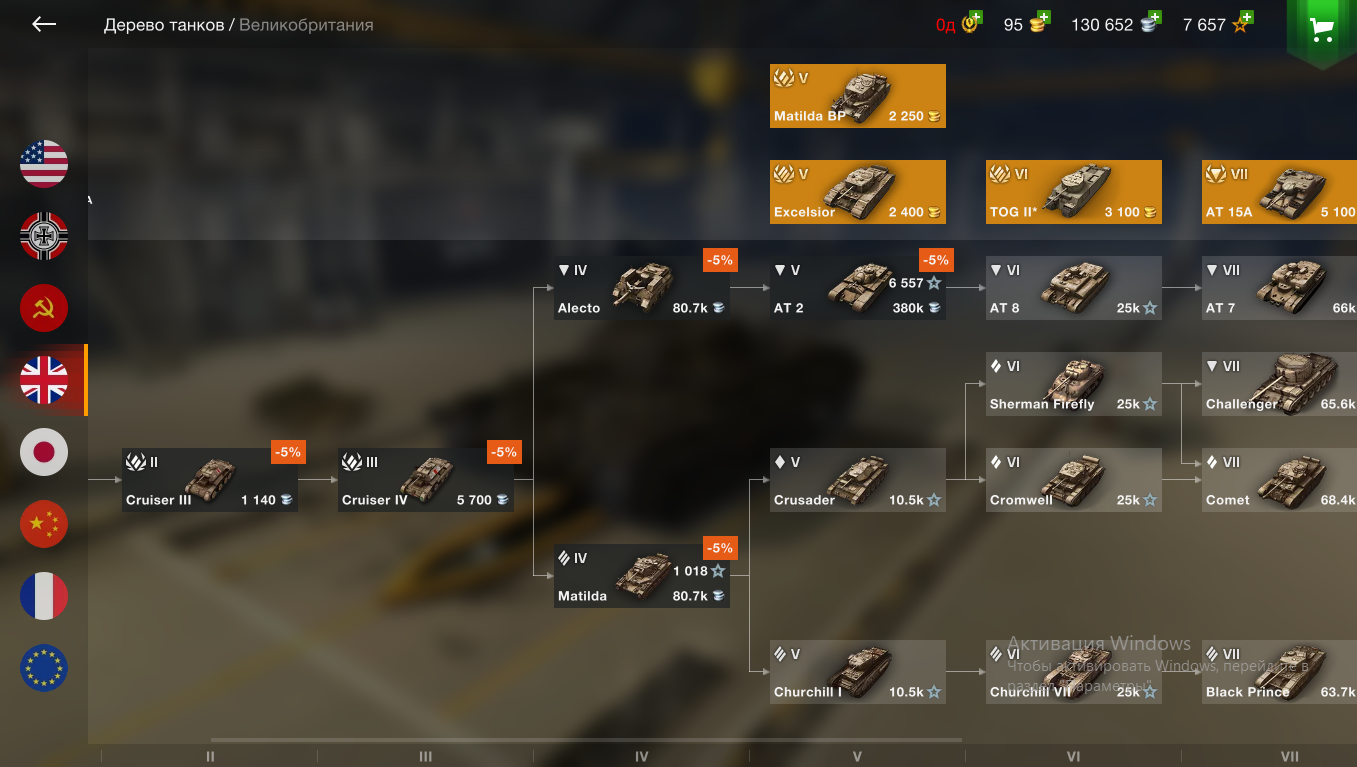Select the Crusader tier V tank
The image size is (1357, 767).
pos(858,480)
